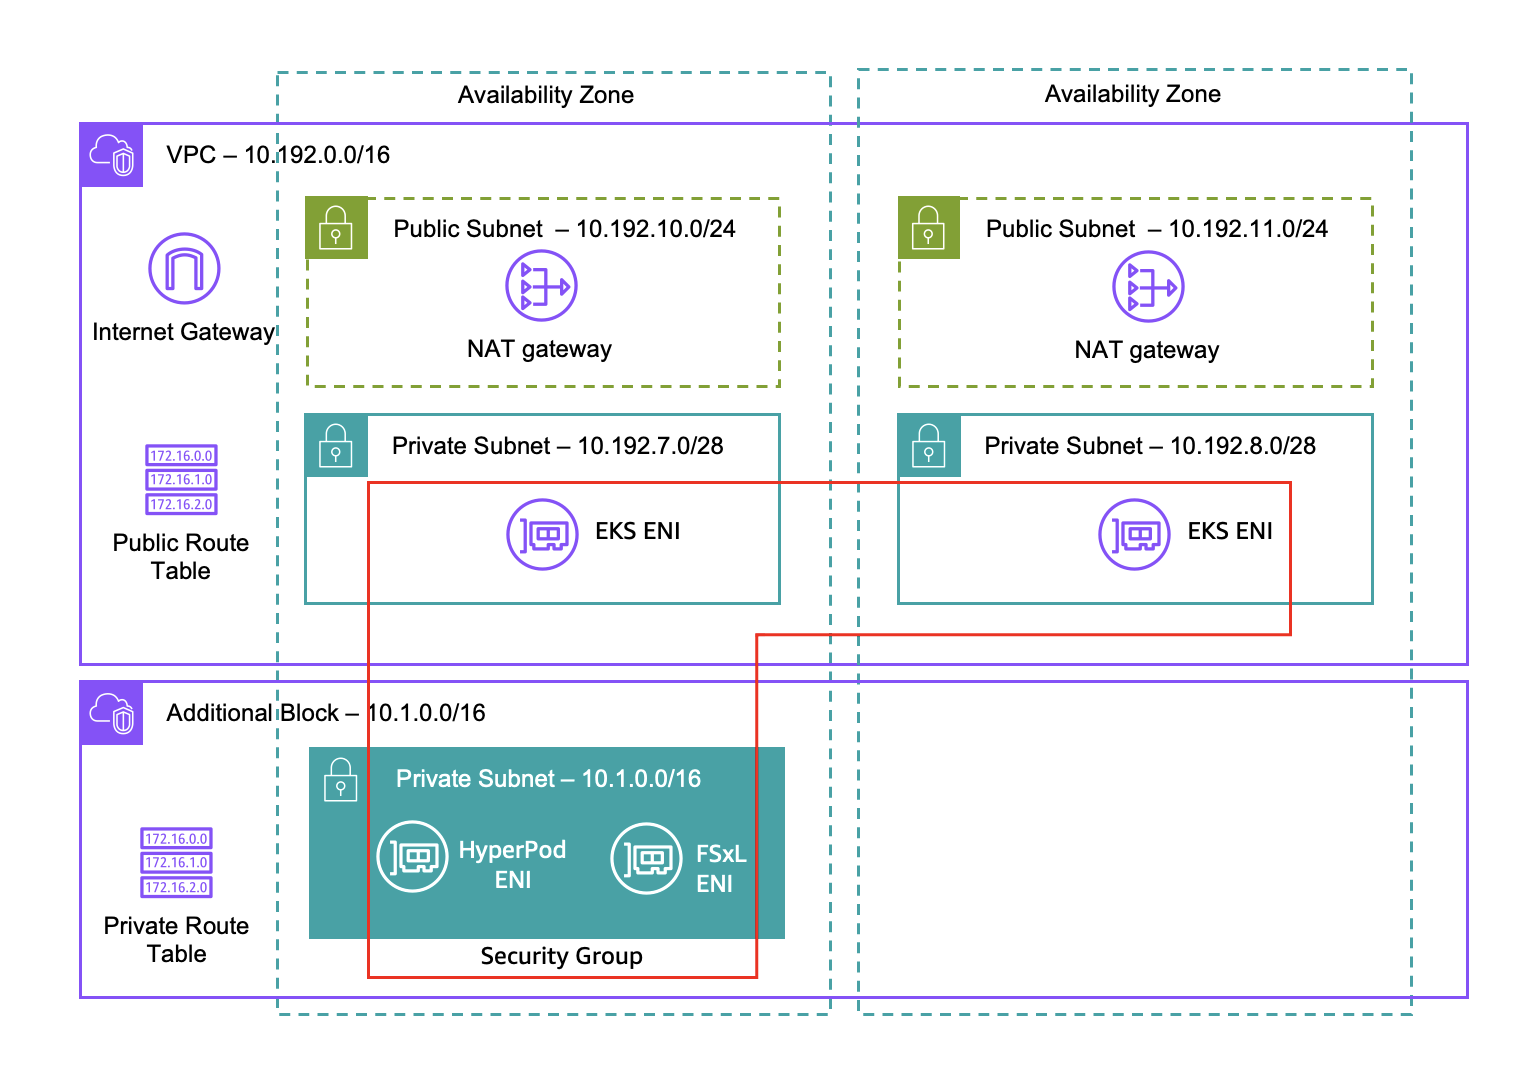Screen dimensions: 1534x1080
Task: Click the HyperPod ENI icon
Action: click(x=412, y=857)
